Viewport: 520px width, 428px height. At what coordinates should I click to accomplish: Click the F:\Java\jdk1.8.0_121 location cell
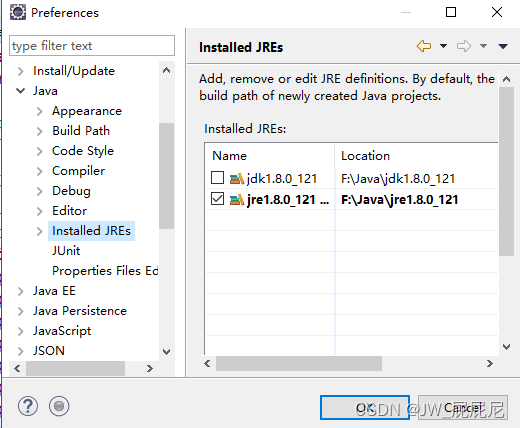click(x=398, y=179)
